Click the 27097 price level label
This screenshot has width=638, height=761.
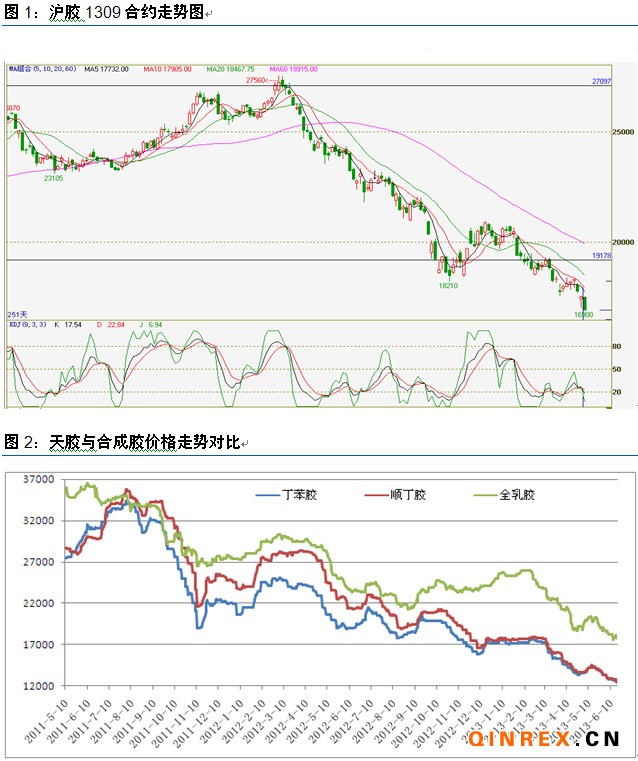point(601,80)
